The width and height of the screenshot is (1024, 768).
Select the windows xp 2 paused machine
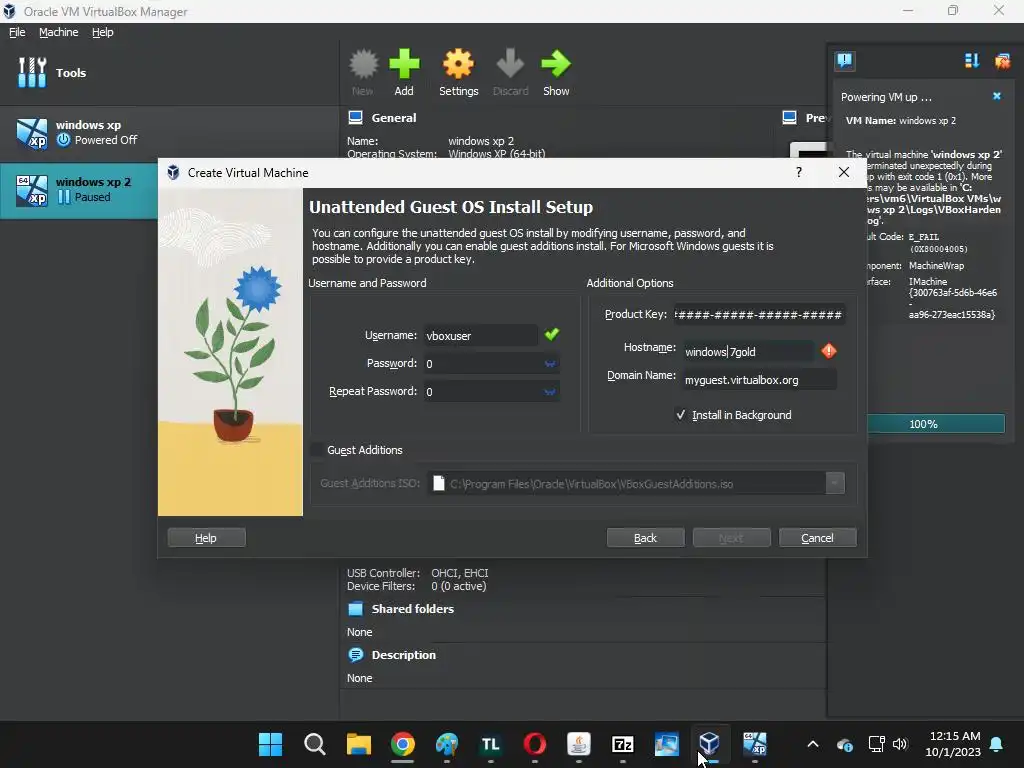79,190
